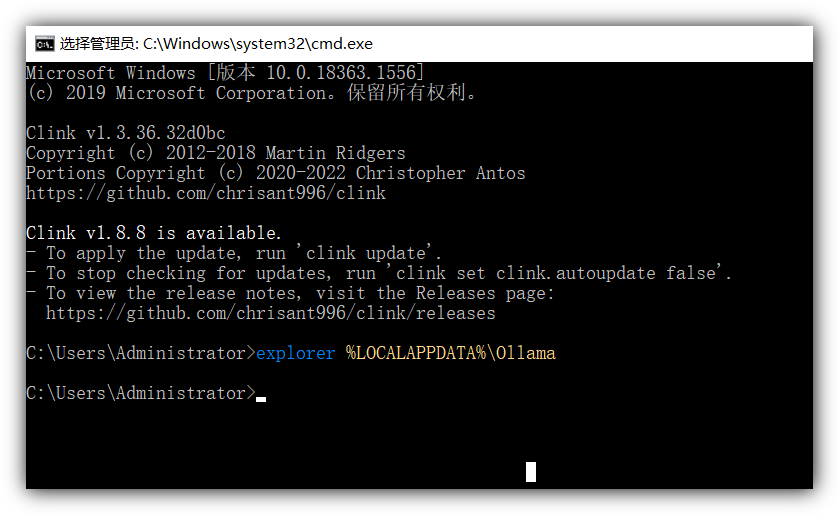The image size is (839, 515).
Task: Click the 'Microsoft Windows' version line
Action: click(225, 72)
